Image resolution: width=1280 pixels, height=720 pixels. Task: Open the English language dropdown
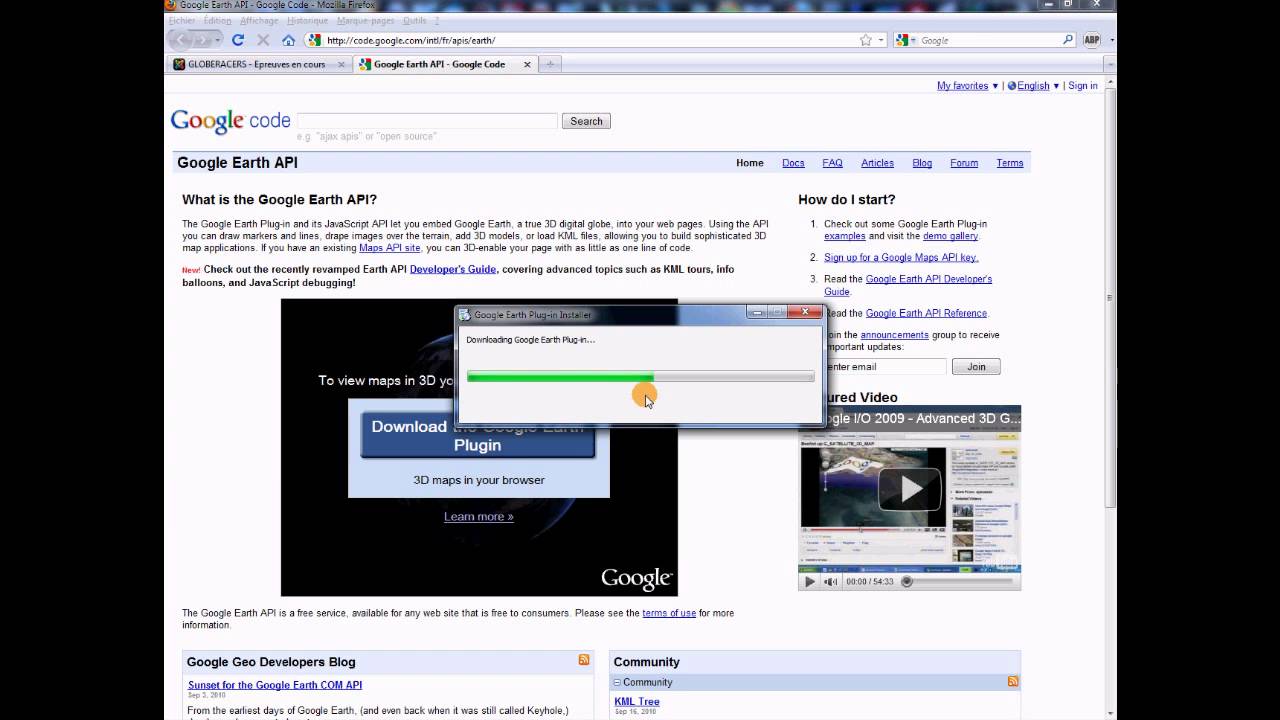1038,86
